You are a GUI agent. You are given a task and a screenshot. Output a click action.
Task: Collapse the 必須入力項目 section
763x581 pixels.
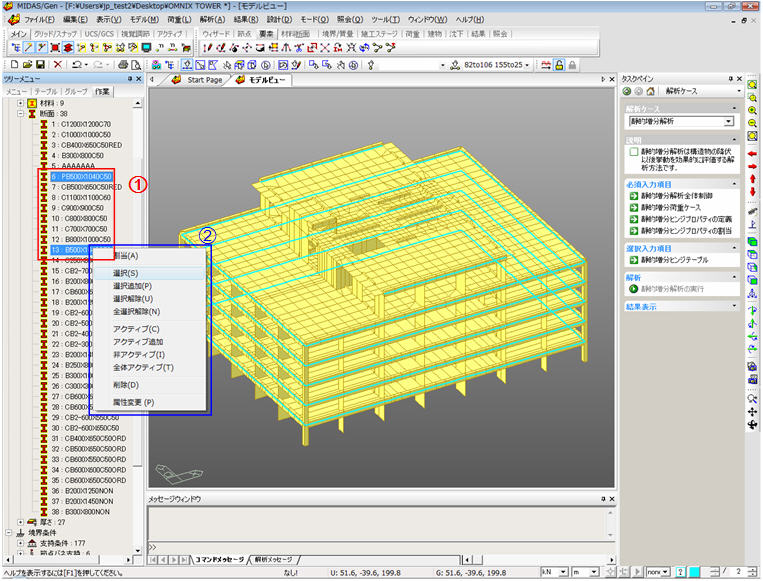point(734,184)
